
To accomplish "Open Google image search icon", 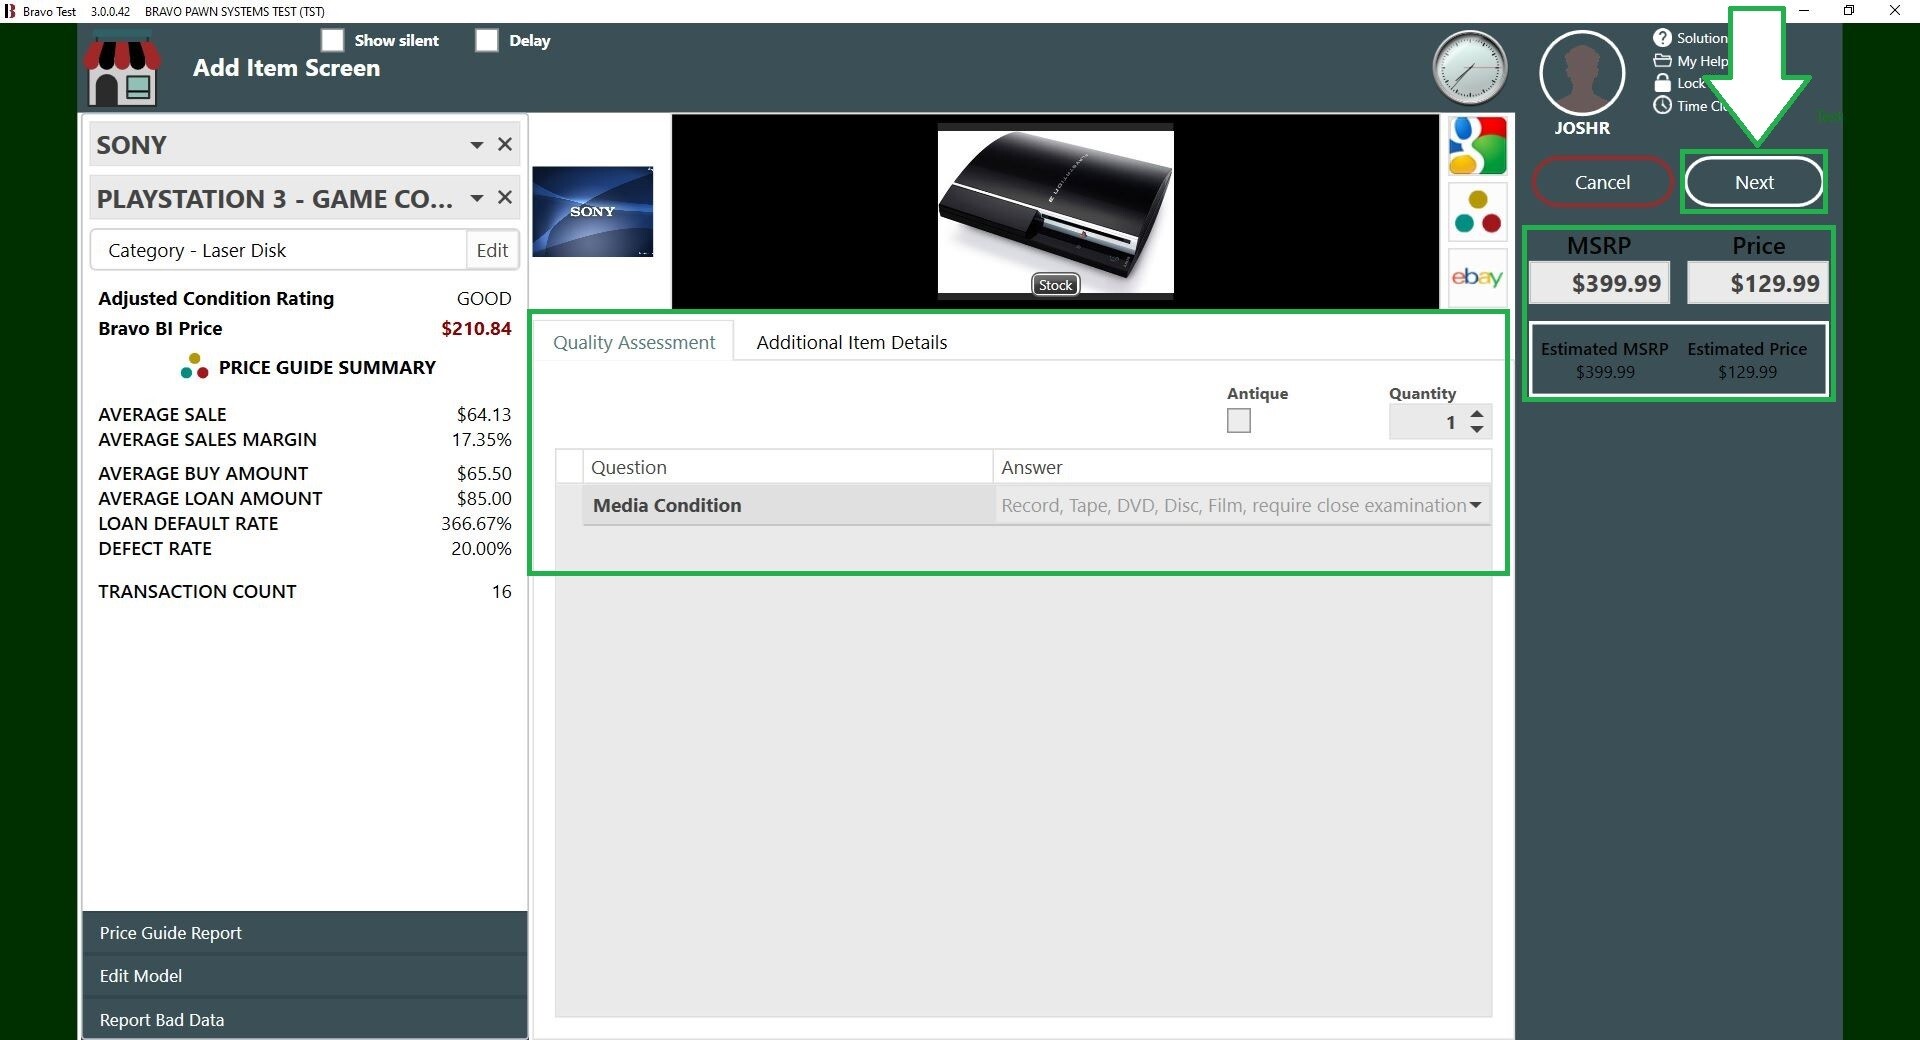I will click(1478, 146).
